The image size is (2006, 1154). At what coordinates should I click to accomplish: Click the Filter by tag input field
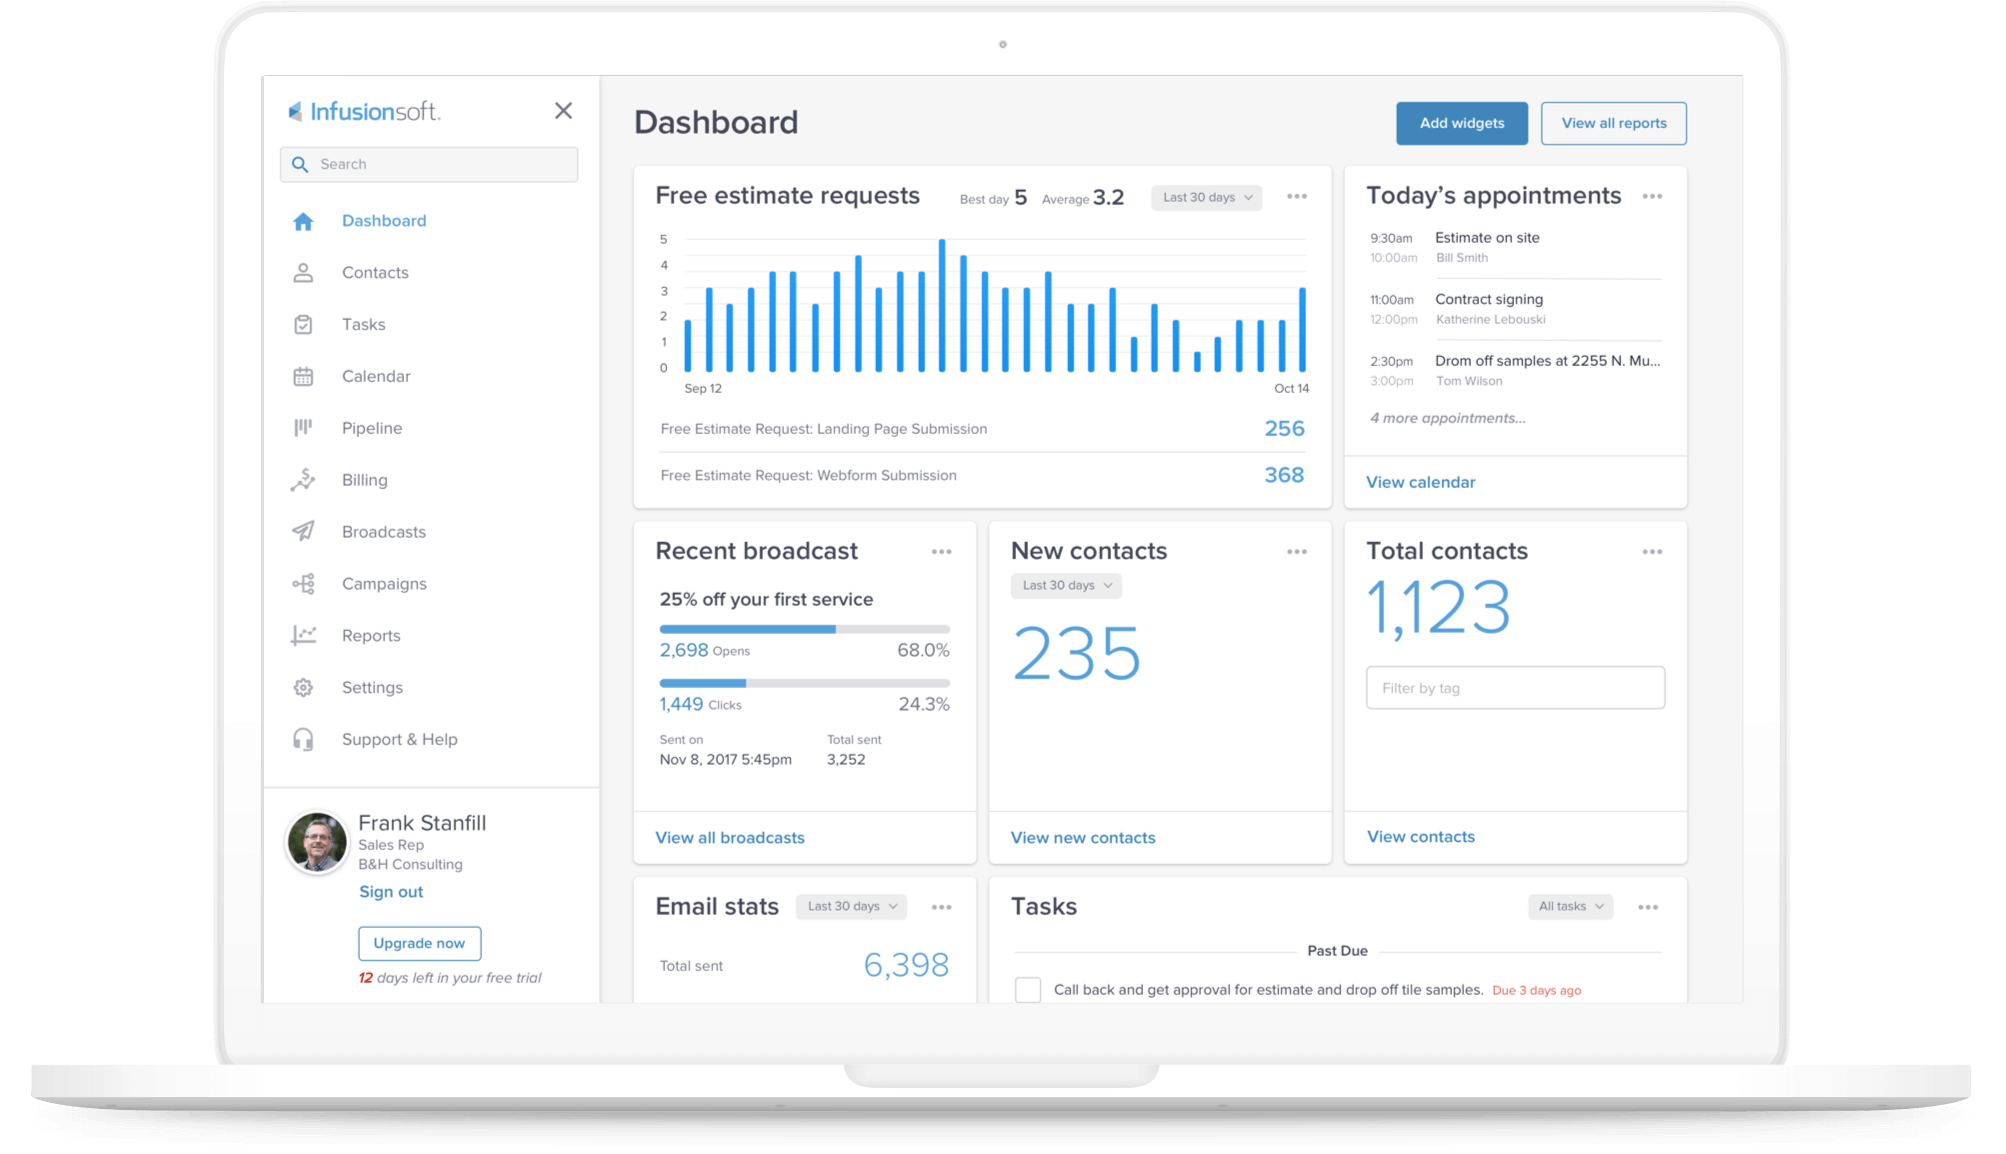pos(1514,688)
